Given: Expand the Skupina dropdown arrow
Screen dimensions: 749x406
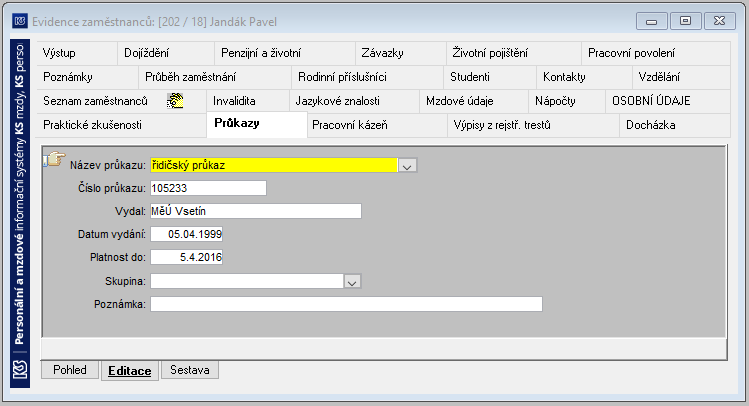Looking at the screenshot, I should click(x=352, y=281).
